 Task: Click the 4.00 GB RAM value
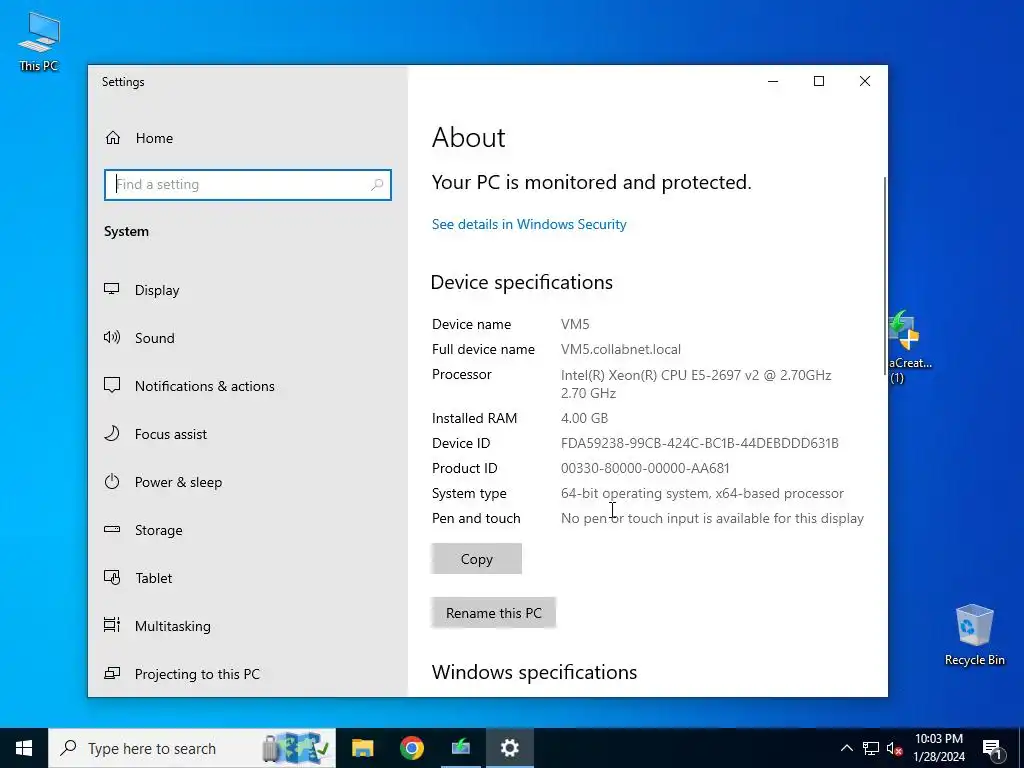point(584,418)
